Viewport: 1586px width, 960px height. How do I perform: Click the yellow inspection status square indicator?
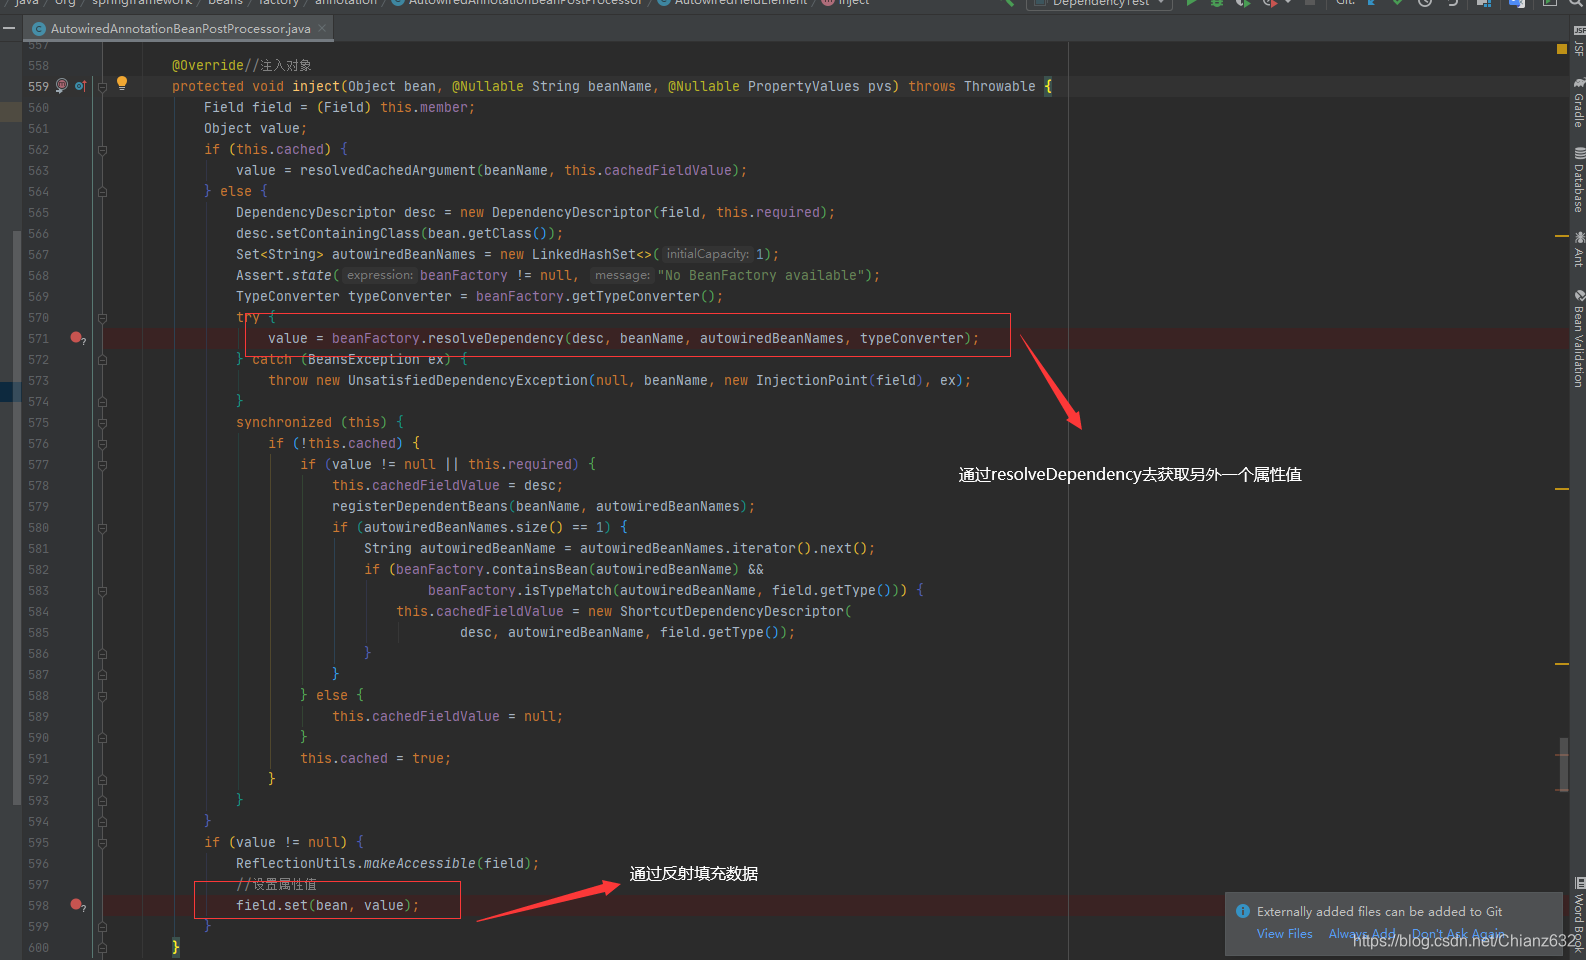[x=1562, y=48]
